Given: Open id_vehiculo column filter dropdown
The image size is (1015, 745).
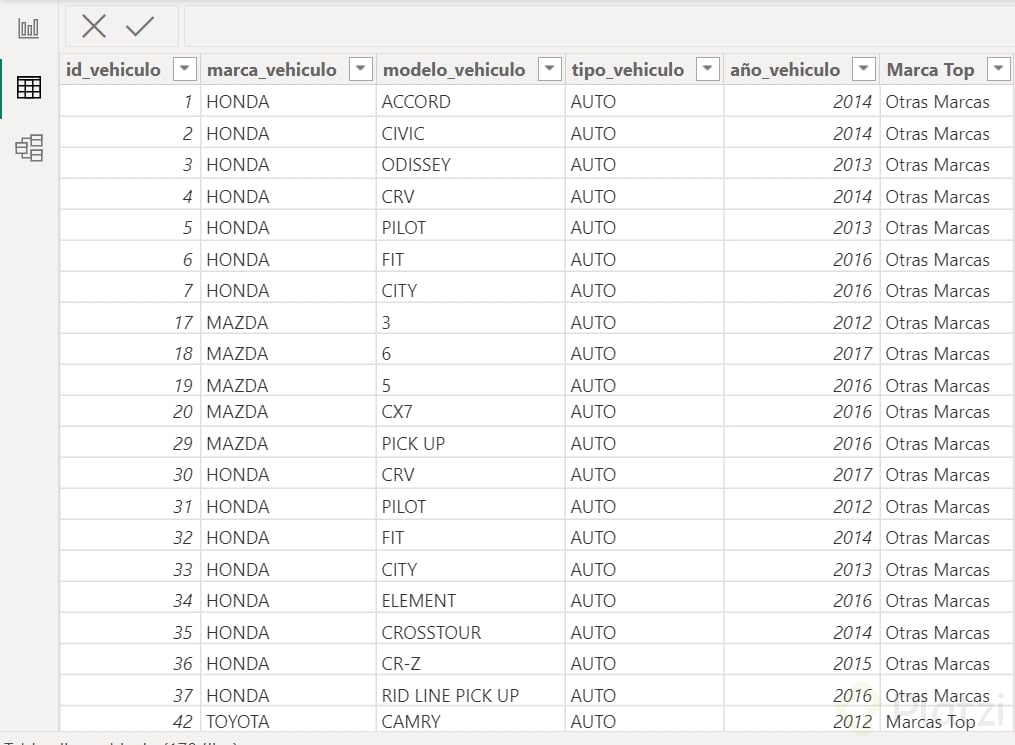Looking at the screenshot, I should [x=184, y=68].
